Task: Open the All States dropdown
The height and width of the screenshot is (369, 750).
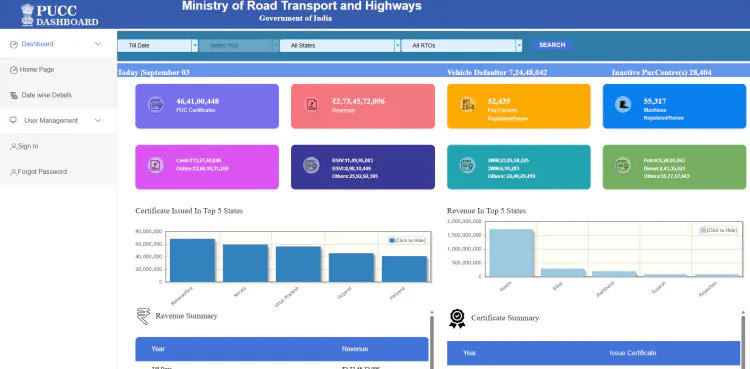Action: click(340, 45)
